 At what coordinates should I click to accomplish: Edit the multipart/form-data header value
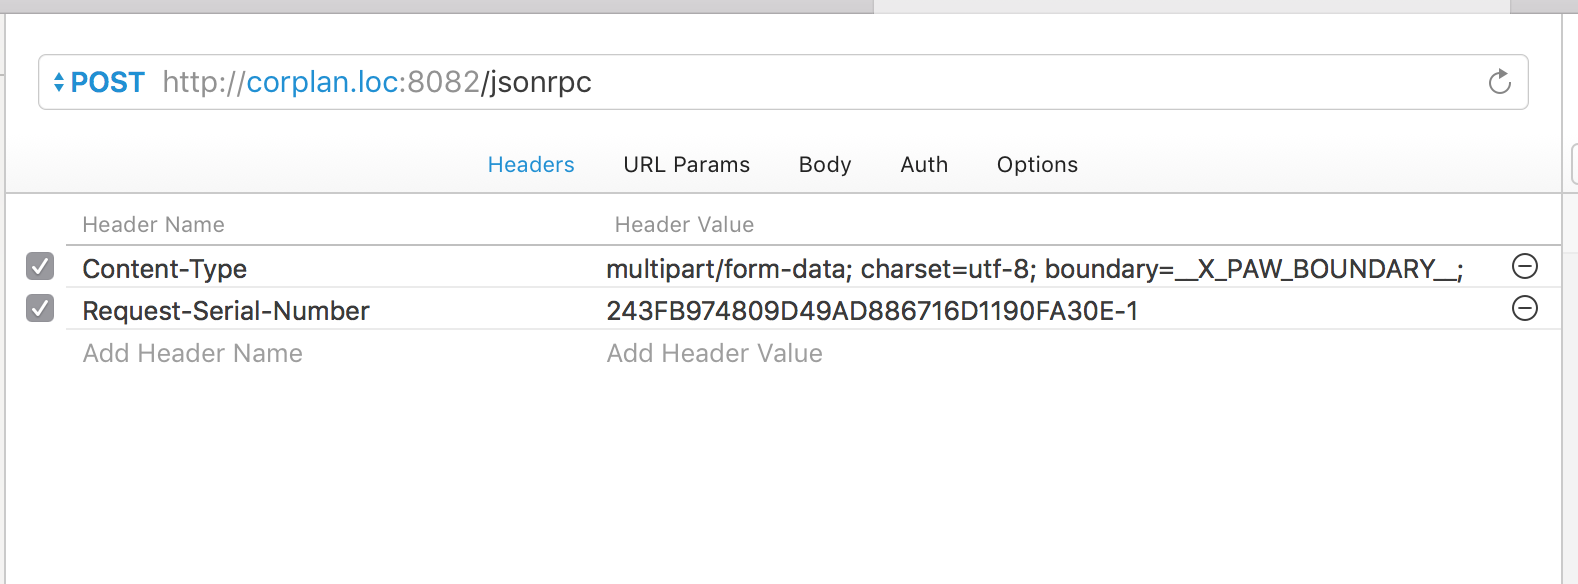[1033, 269]
